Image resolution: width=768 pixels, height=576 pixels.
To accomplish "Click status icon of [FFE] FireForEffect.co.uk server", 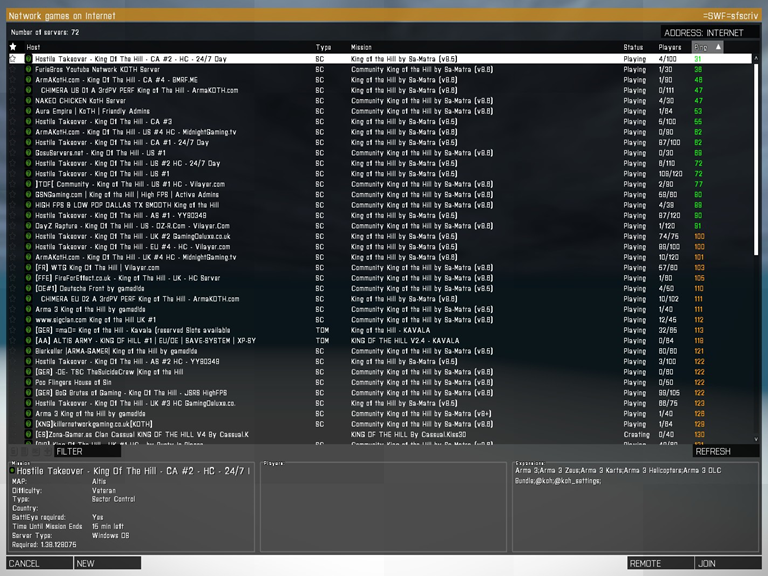I will 28,278.
